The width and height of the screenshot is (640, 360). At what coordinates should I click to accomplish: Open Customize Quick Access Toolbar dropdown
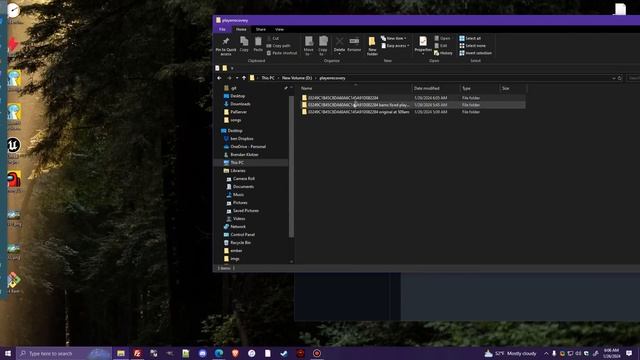point(232,68)
